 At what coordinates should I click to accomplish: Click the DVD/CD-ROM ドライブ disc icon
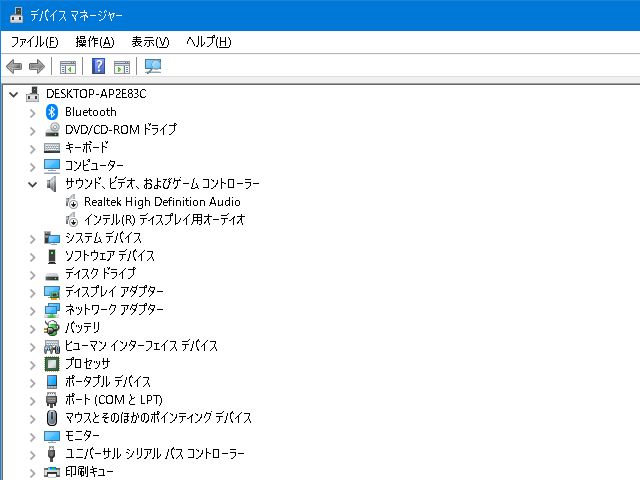coord(53,130)
